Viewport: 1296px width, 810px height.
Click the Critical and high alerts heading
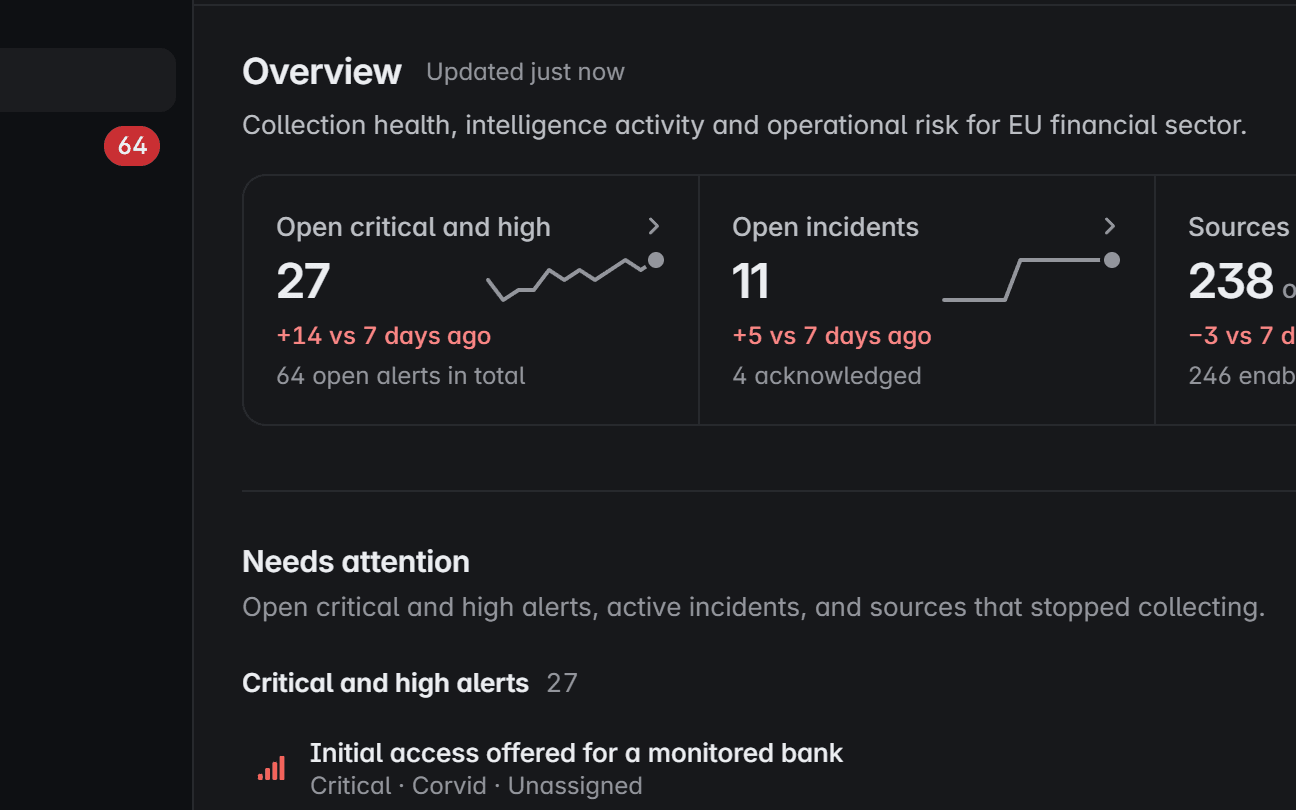[385, 683]
